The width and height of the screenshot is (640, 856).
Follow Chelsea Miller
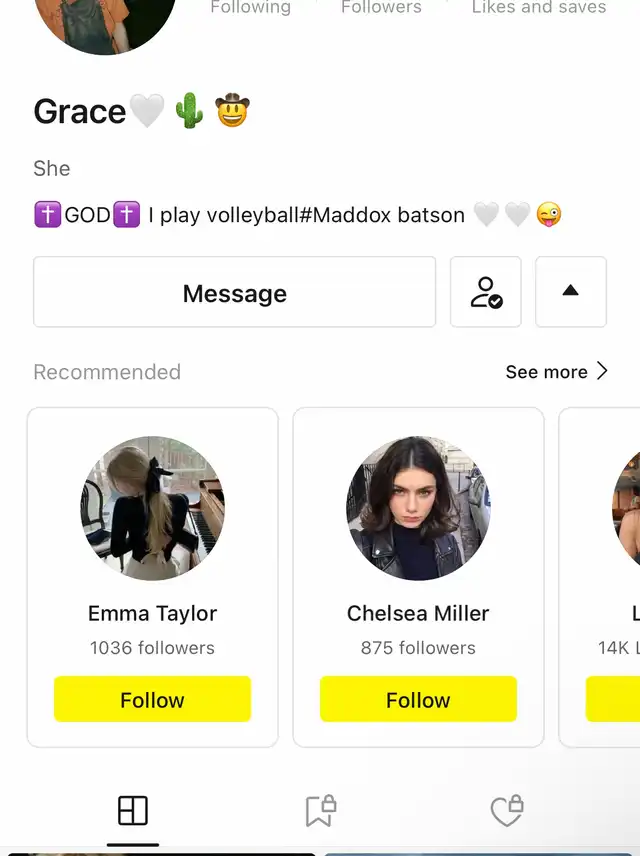[x=418, y=699]
